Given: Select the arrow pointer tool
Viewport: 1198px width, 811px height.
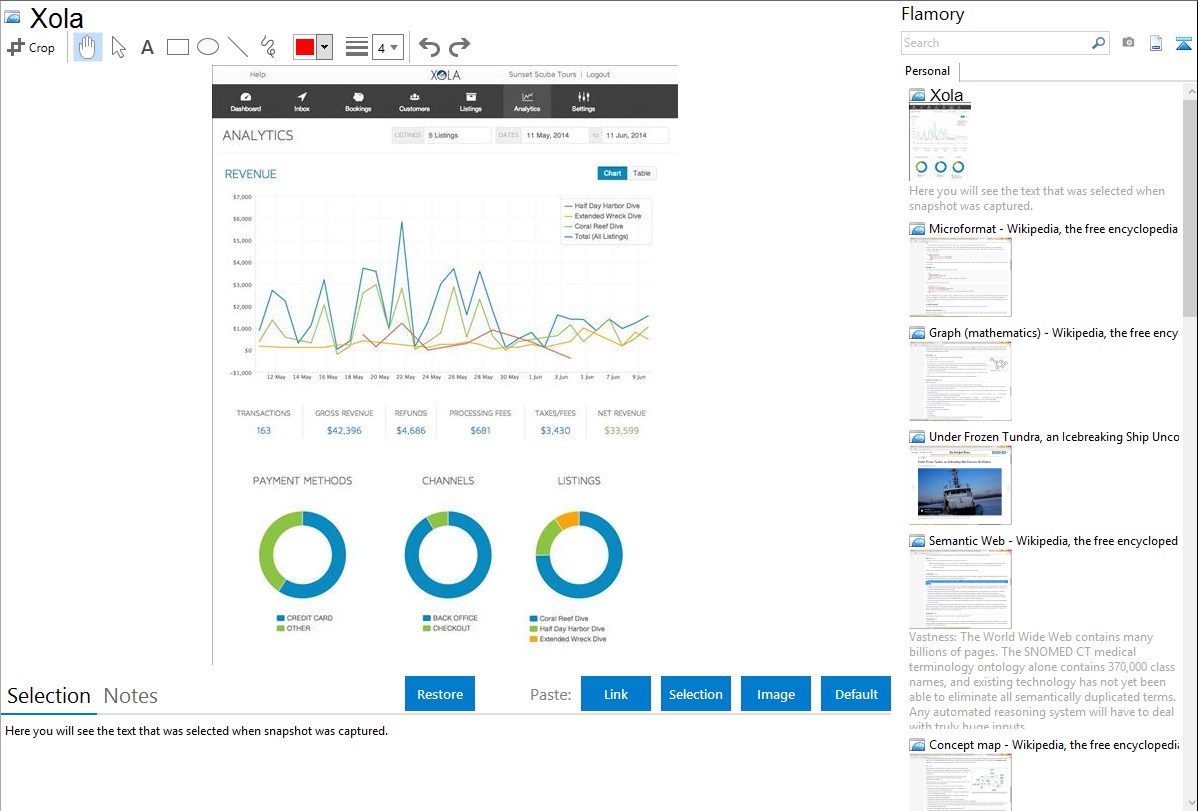Looking at the screenshot, I should pyautogui.click(x=118, y=47).
